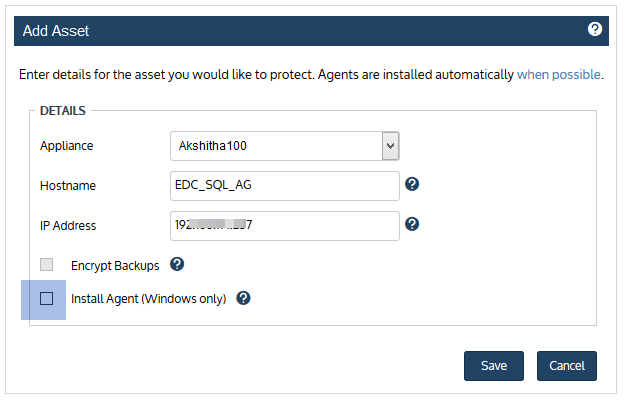Select the Akshitha100 appliance combo box

284,146
